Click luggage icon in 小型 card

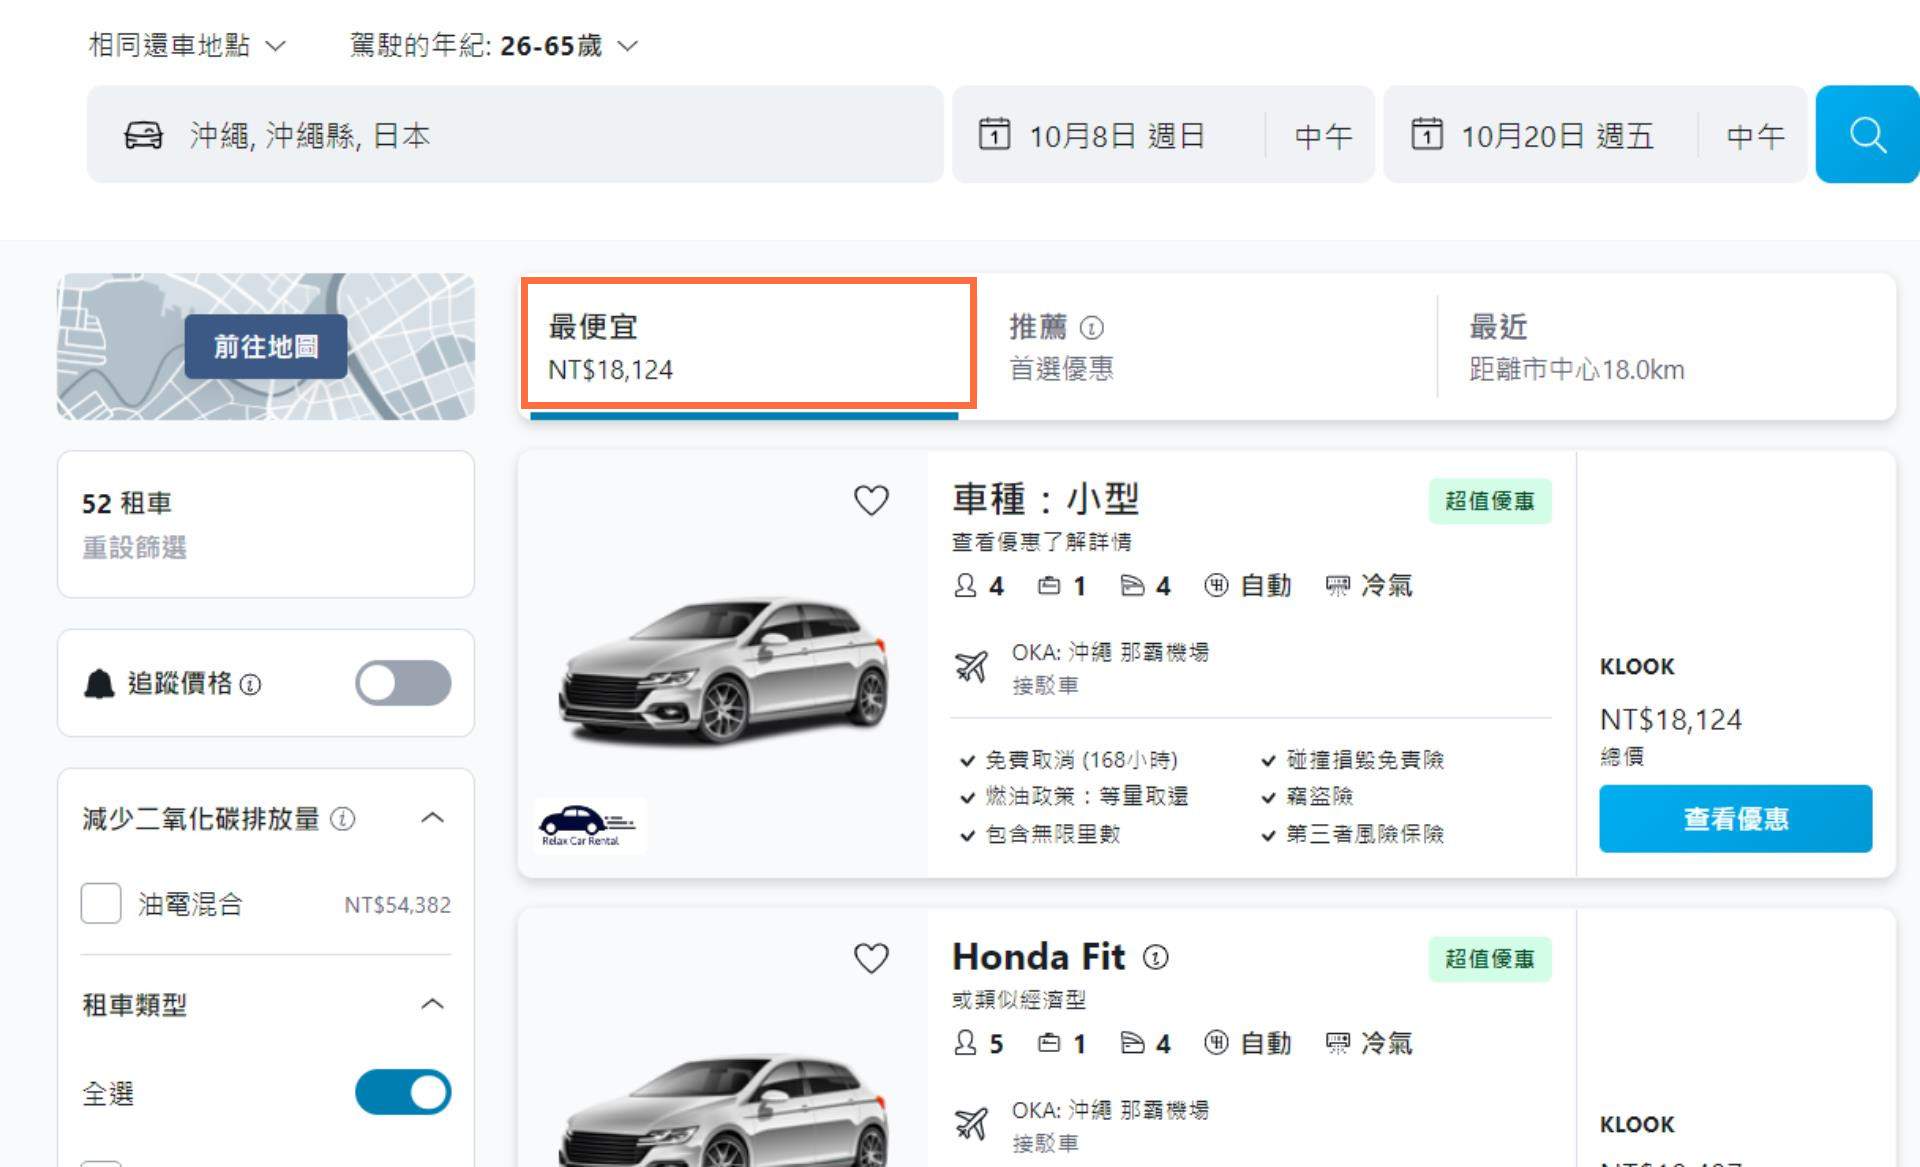1049,585
